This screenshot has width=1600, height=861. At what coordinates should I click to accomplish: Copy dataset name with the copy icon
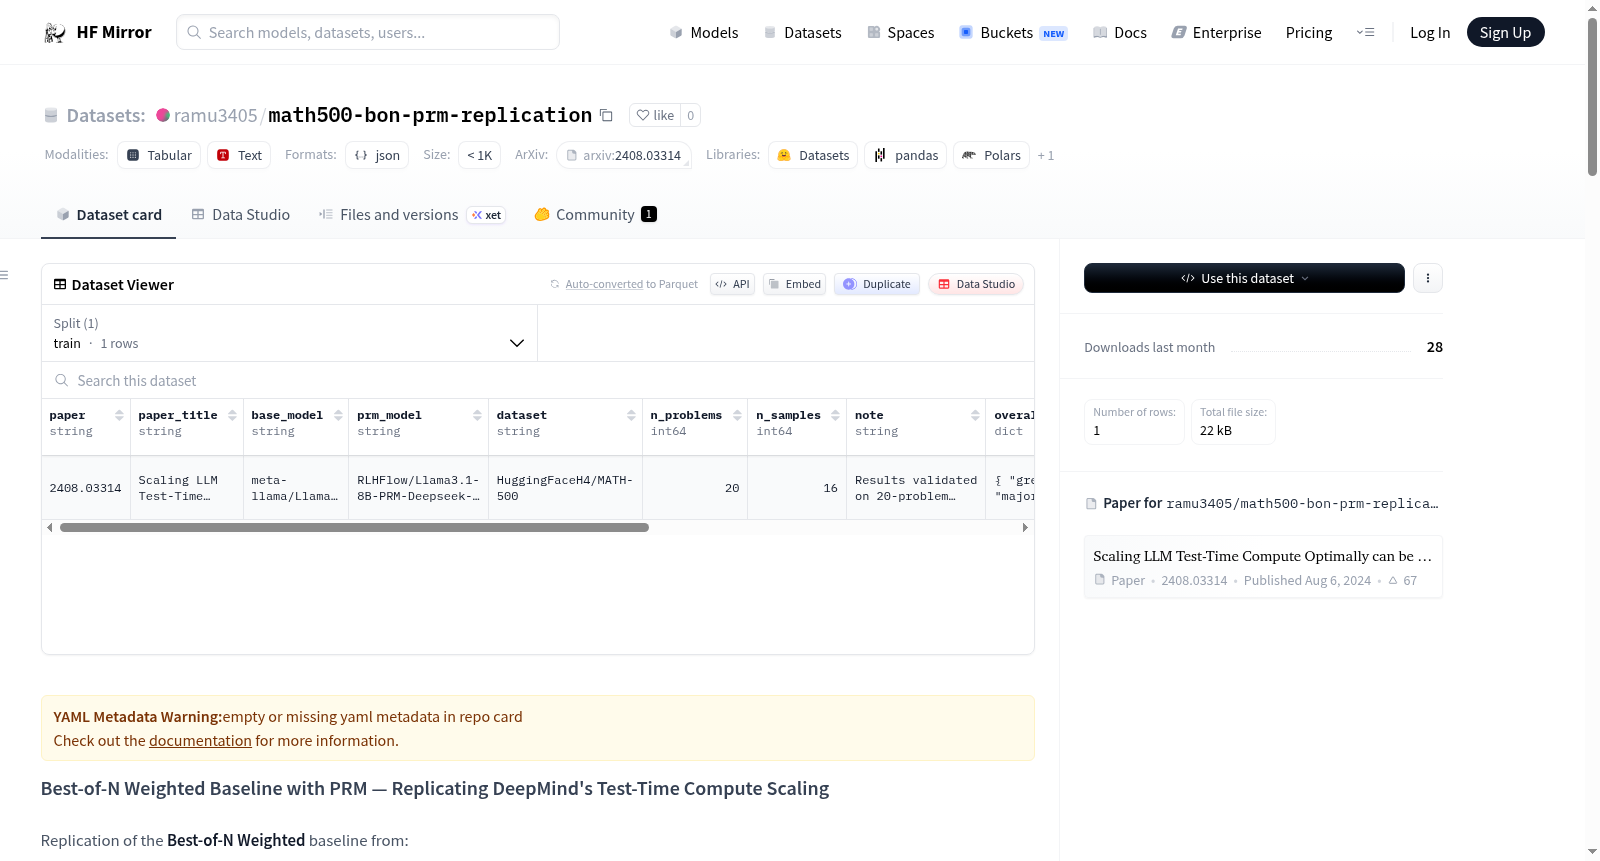pyautogui.click(x=606, y=115)
